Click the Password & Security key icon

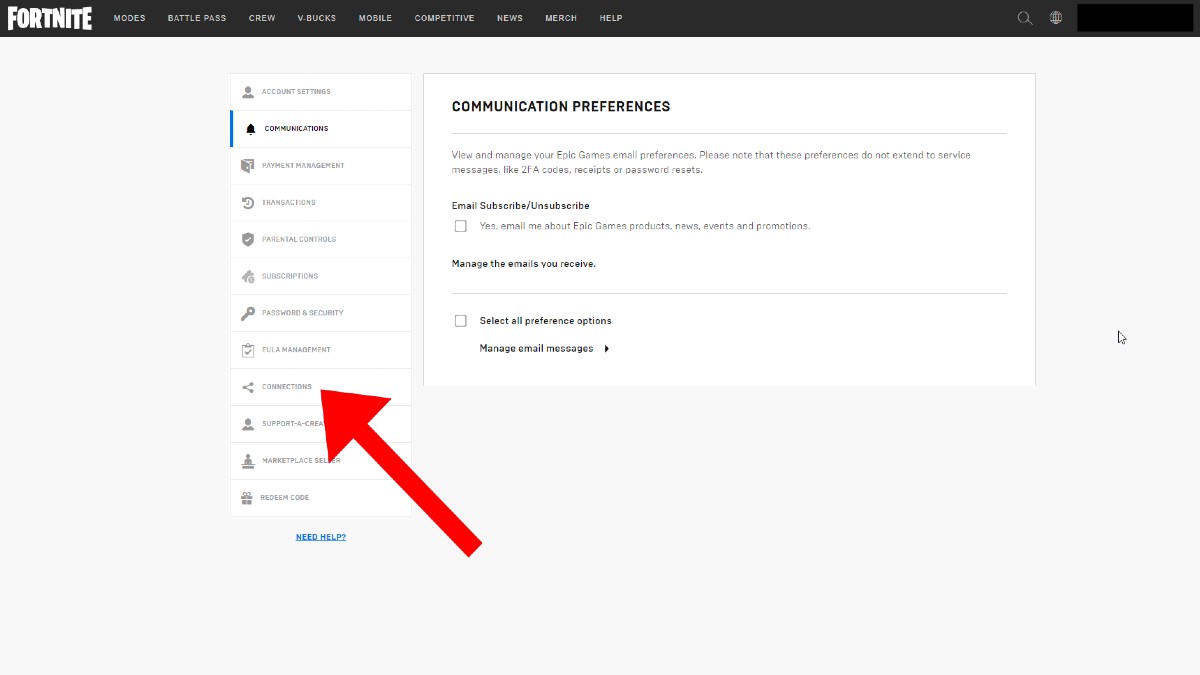pos(248,313)
